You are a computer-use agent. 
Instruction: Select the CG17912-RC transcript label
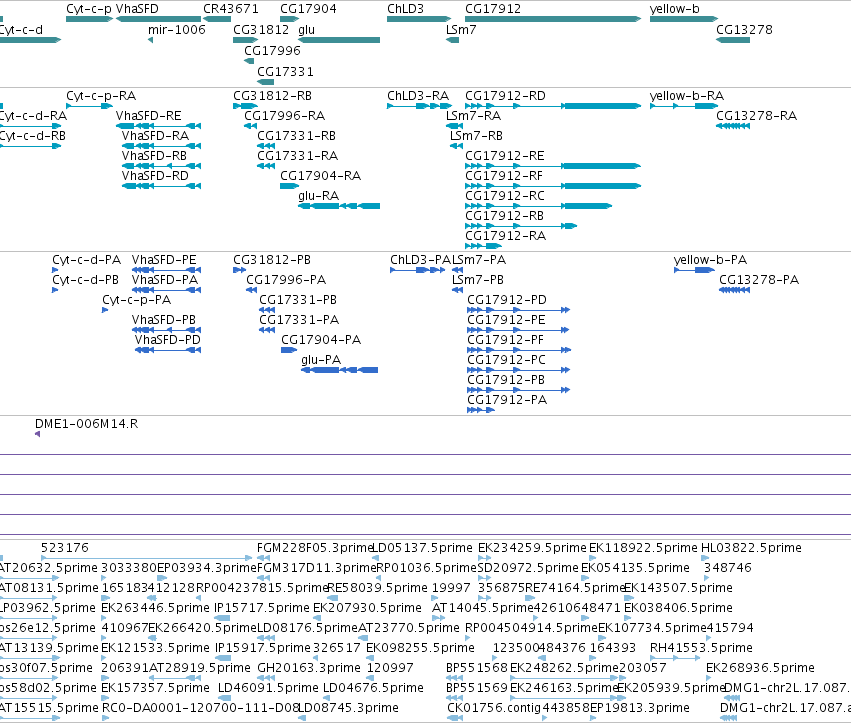(x=505, y=196)
